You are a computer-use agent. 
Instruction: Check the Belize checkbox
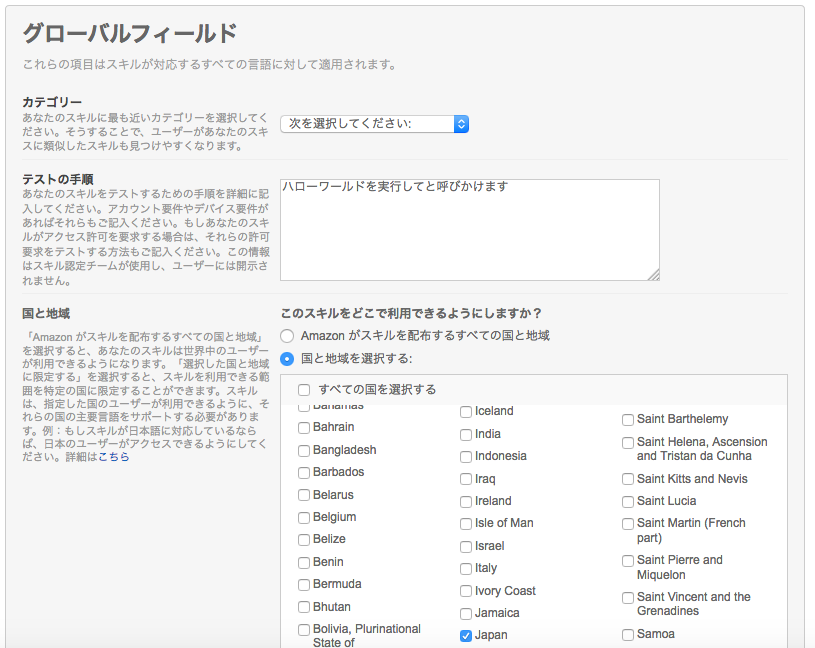pyautogui.click(x=304, y=540)
